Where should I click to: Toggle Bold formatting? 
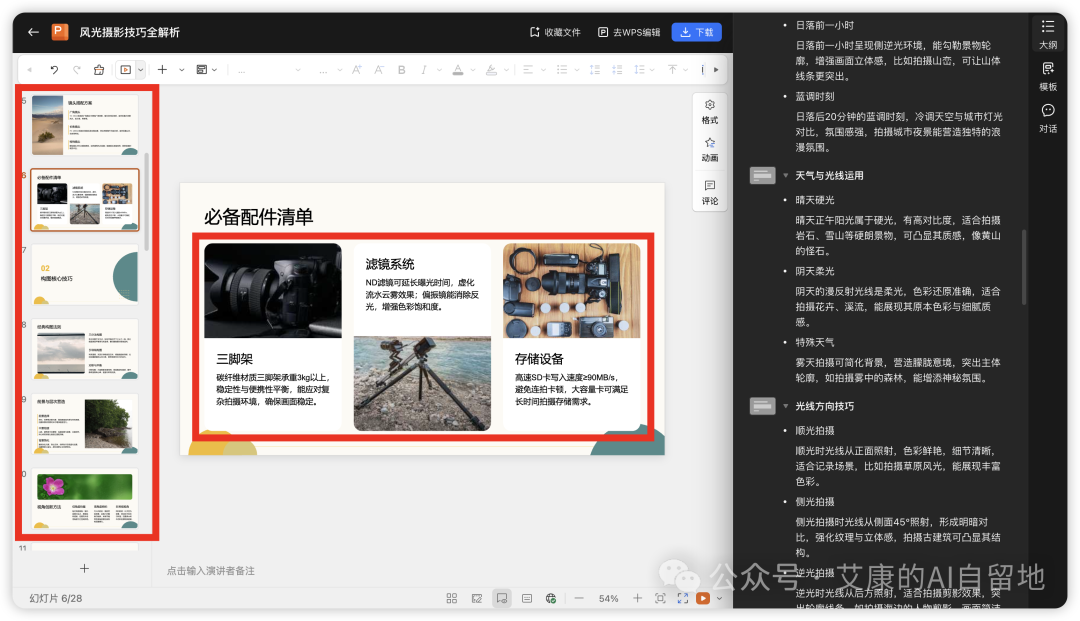pyautogui.click(x=401, y=69)
